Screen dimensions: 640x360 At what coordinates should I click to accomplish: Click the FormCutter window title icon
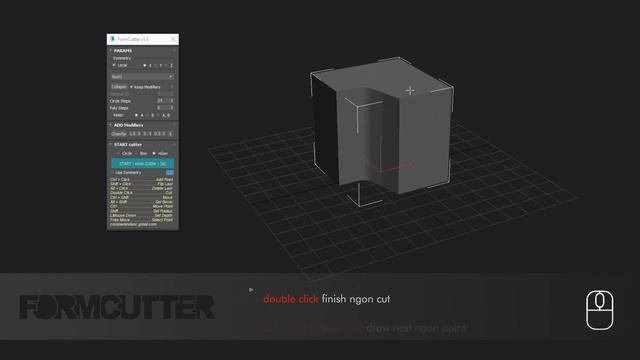click(112, 39)
